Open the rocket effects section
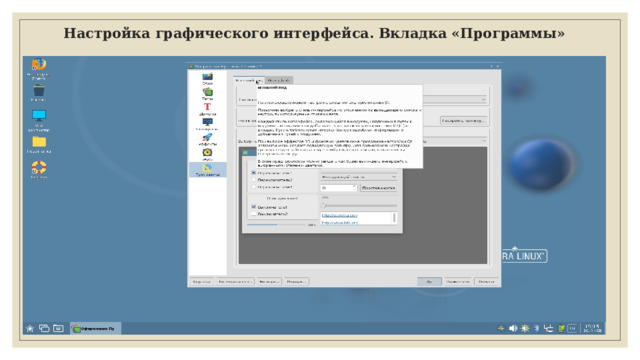Viewport: 640px width, 360px height. [x=207, y=137]
